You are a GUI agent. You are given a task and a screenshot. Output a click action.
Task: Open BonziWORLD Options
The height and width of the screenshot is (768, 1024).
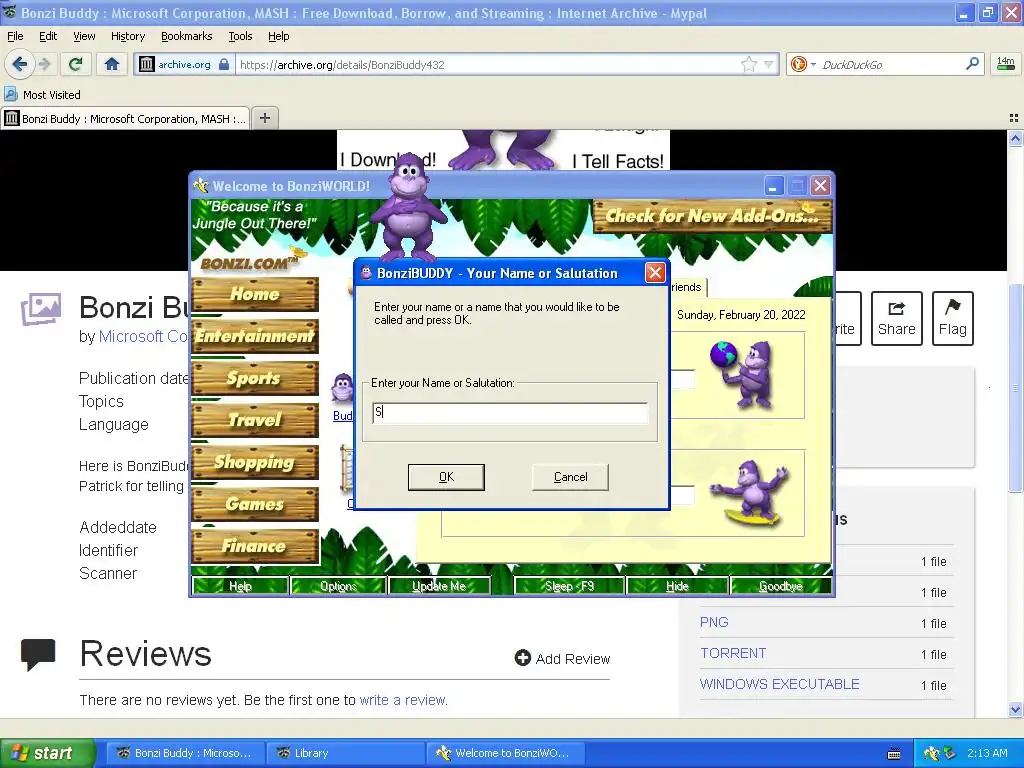(338, 586)
